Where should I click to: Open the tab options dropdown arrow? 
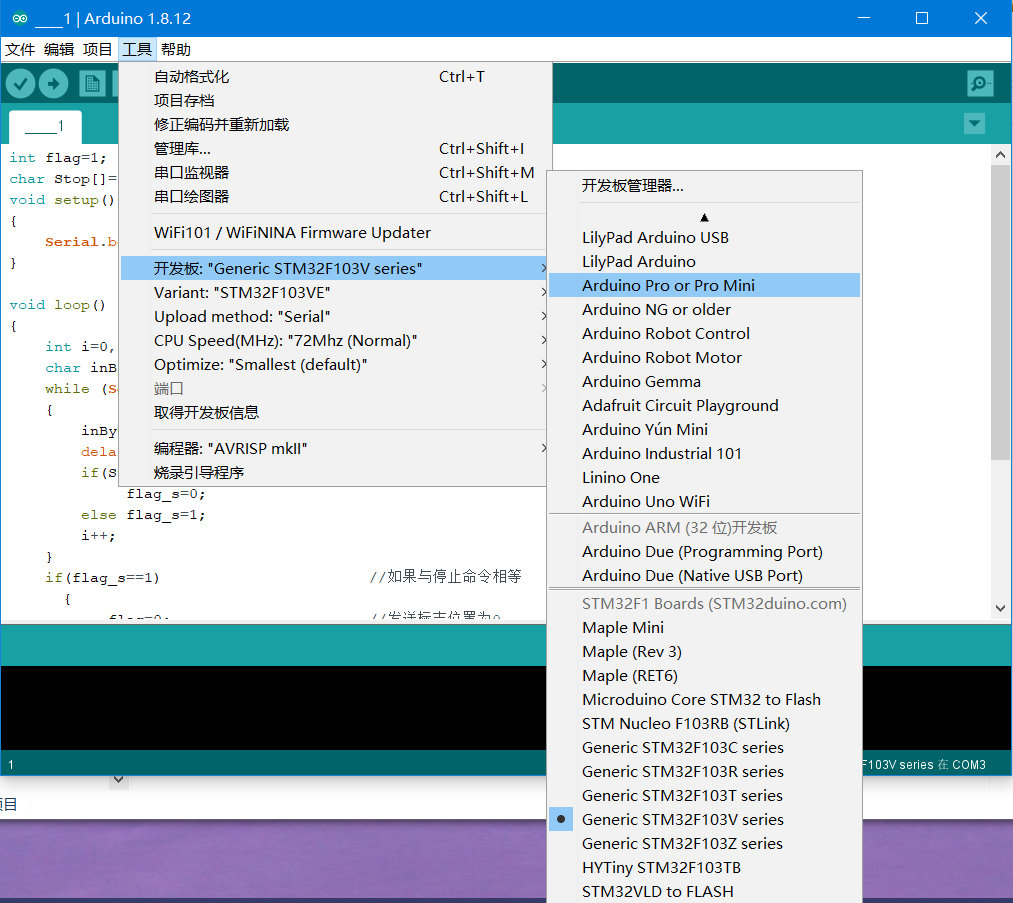pos(974,123)
